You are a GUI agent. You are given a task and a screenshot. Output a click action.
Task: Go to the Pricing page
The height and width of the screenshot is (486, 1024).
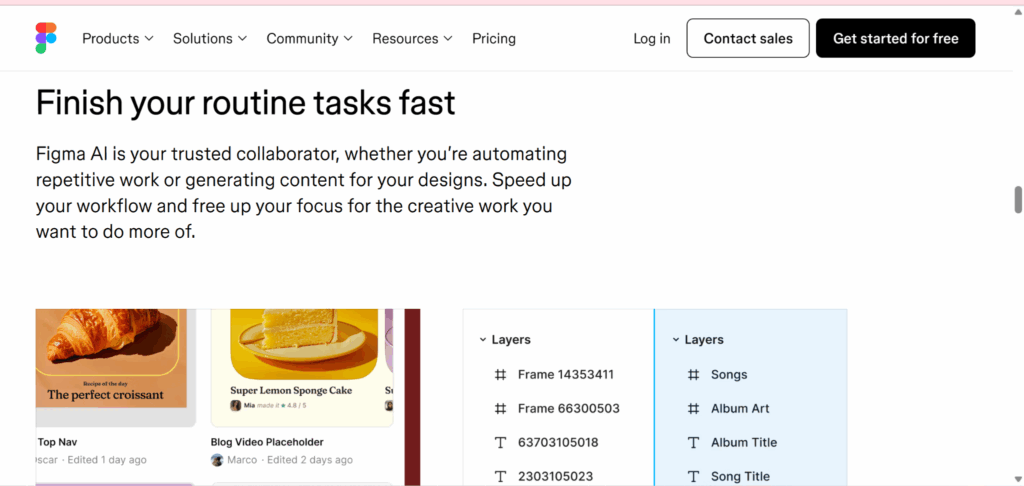pyautogui.click(x=494, y=38)
